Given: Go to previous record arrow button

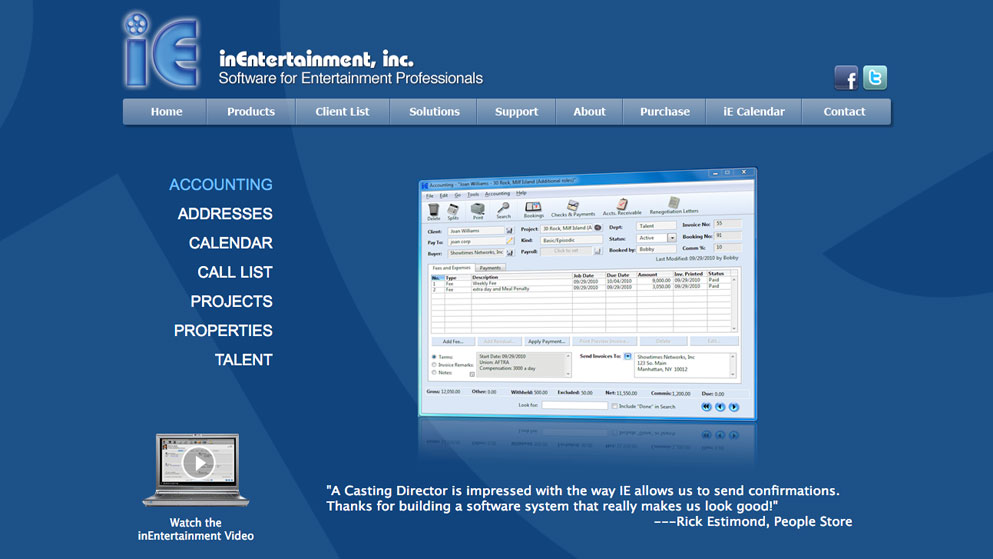Looking at the screenshot, I should click(x=720, y=407).
